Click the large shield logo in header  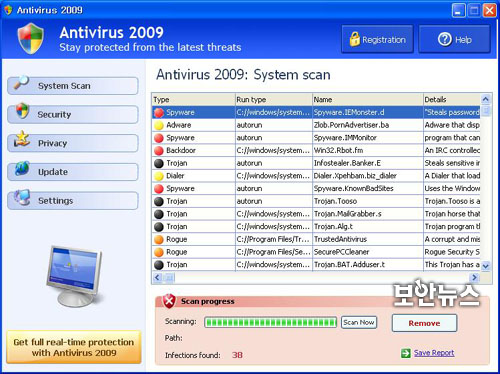(31, 38)
